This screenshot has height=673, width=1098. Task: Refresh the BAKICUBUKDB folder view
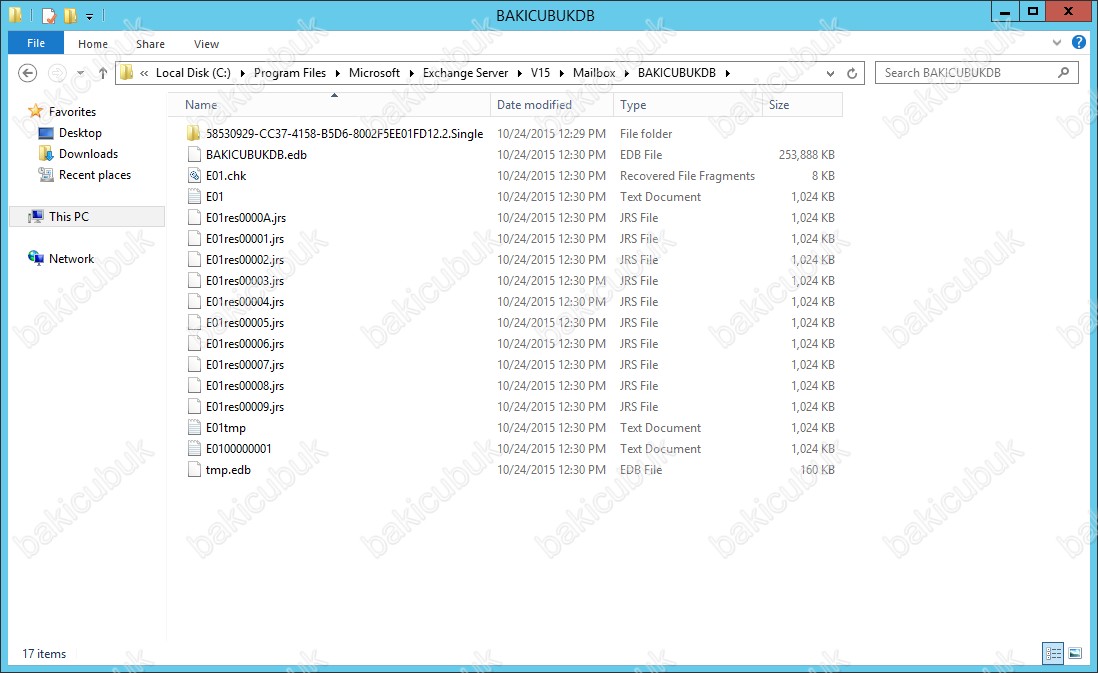[x=852, y=73]
